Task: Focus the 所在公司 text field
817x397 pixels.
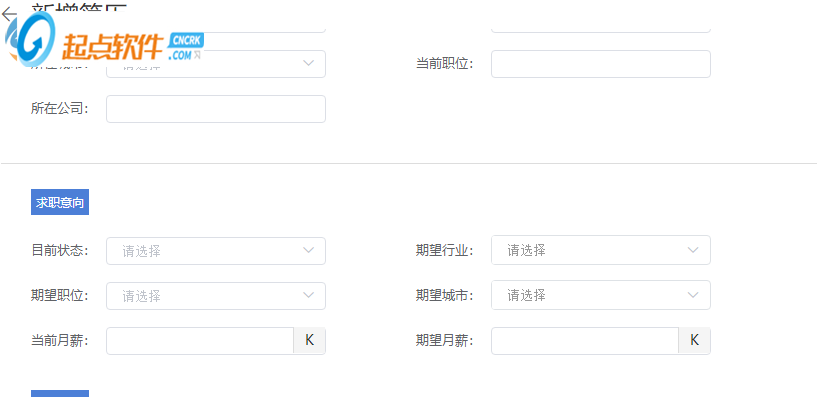Action: [216, 109]
